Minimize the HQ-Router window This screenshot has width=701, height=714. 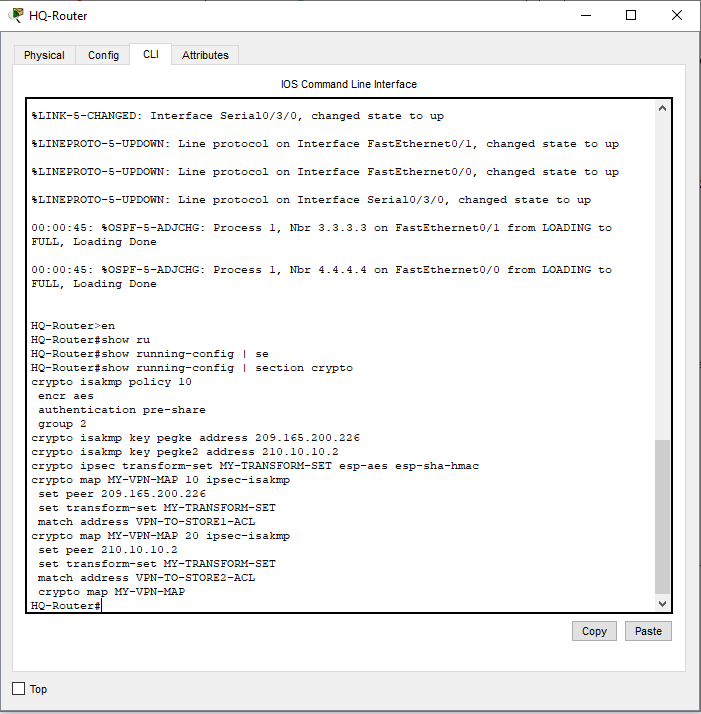pyautogui.click(x=585, y=15)
